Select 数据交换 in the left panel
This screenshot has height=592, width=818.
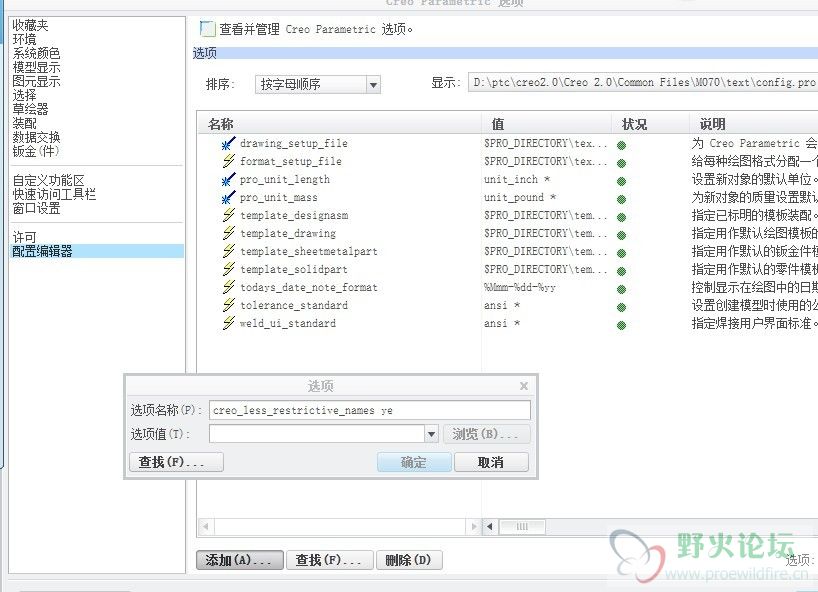(x=37, y=138)
